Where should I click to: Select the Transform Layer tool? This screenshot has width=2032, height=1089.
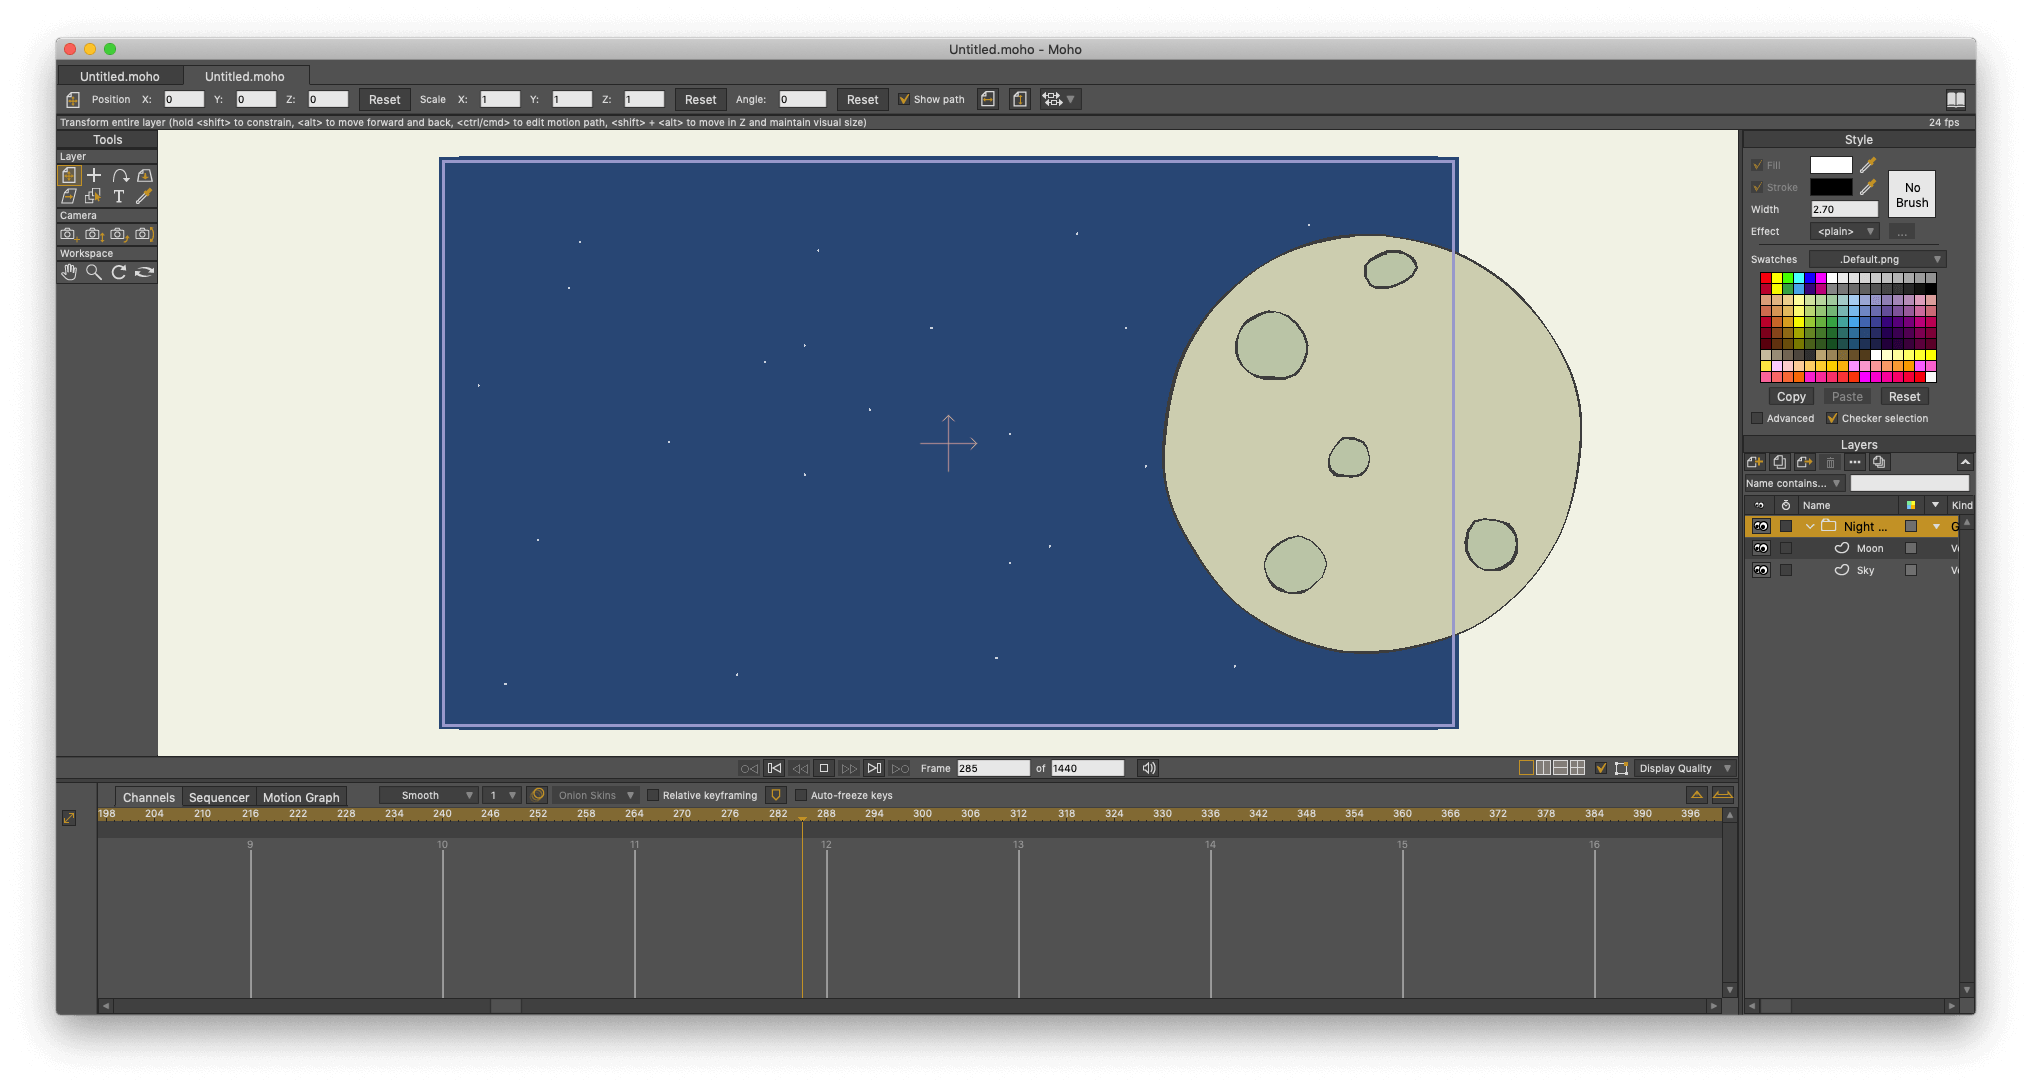pyautogui.click(x=68, y=175)
